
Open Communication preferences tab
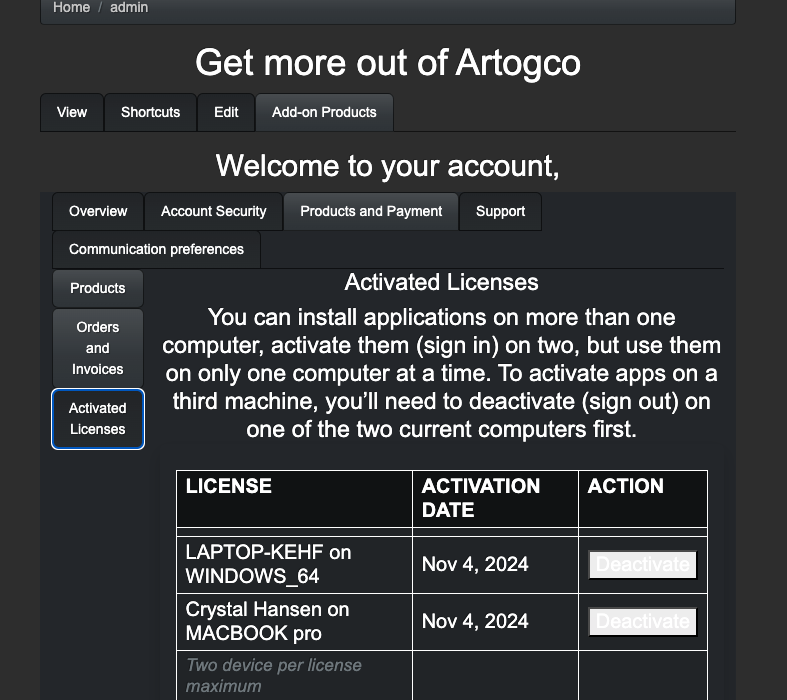157,249
